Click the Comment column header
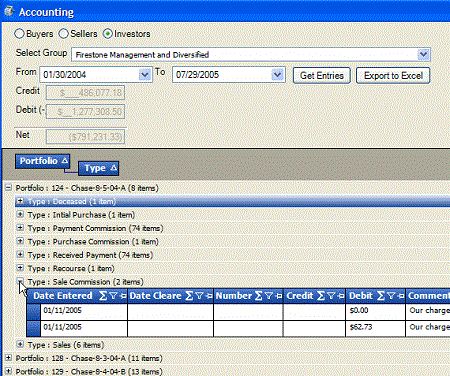The image size is (450, 376). 429,296
